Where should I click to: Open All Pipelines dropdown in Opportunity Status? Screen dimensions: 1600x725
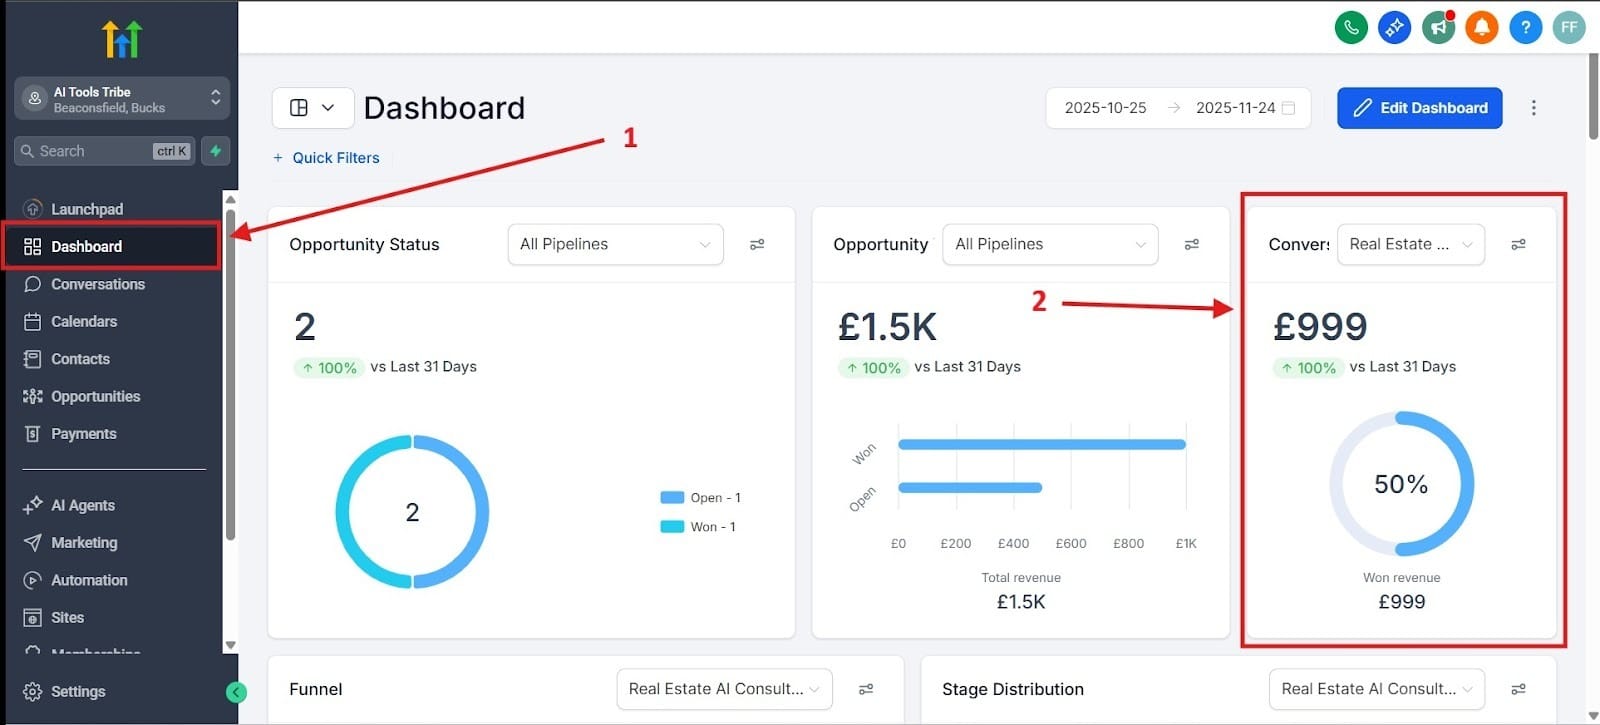[615, 244]
